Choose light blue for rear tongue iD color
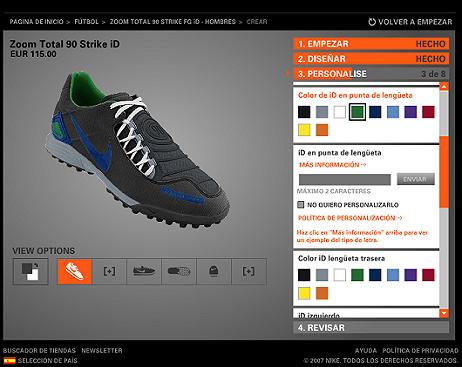The height and width of the screenshot is (367, 462). pos(393,275)
